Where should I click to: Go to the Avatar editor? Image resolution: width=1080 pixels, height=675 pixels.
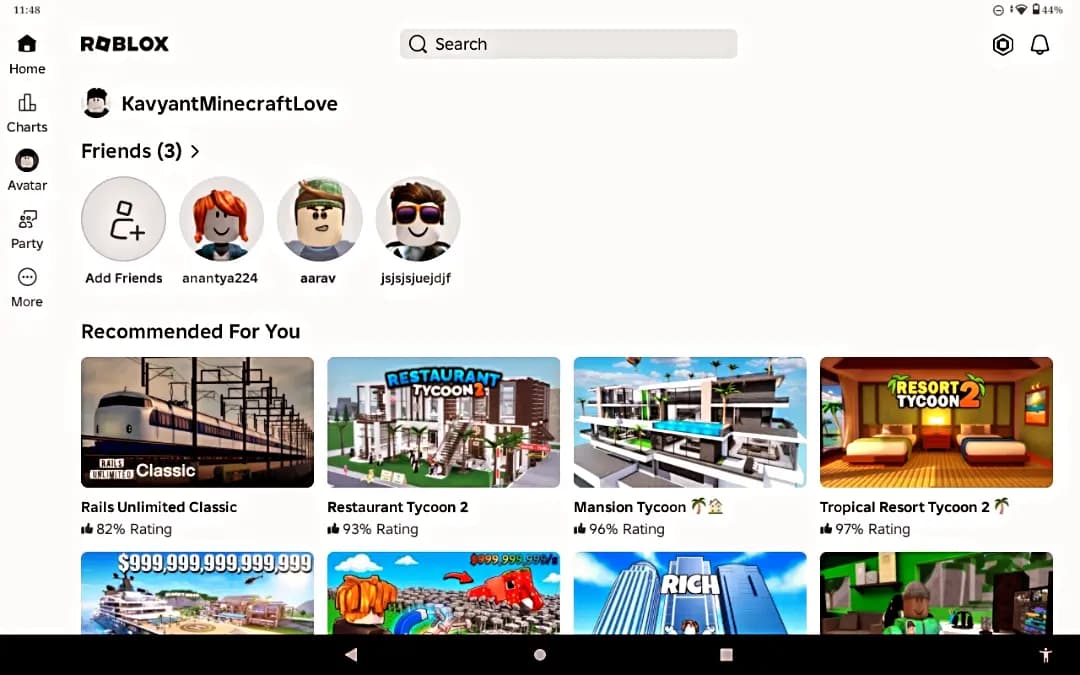27,171
